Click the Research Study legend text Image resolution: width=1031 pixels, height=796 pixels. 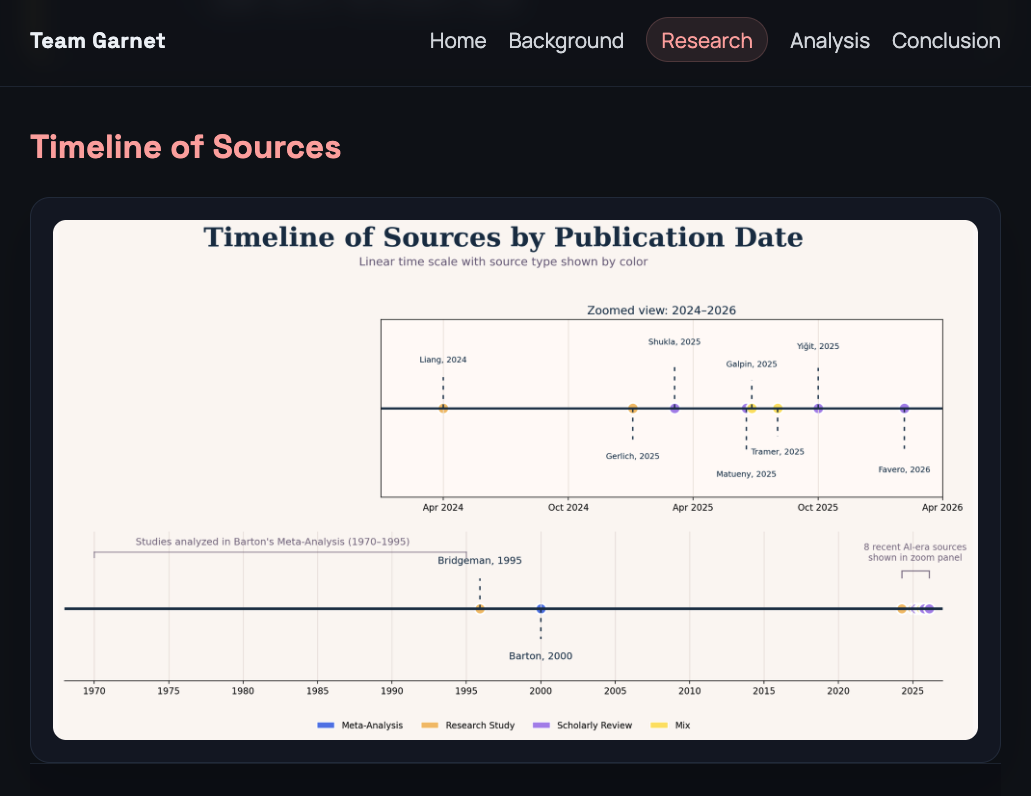pos(480,726)
